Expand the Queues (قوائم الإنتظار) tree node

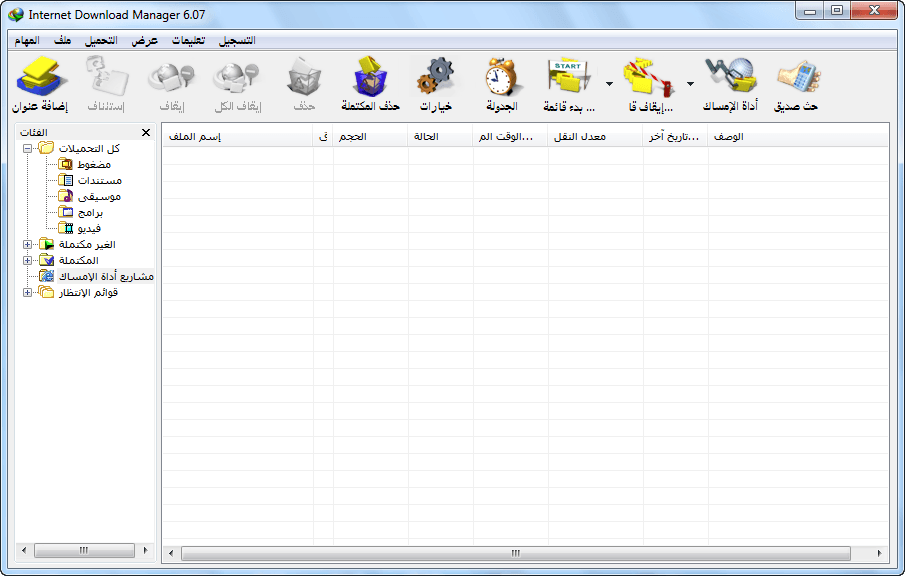pos(27,293)
